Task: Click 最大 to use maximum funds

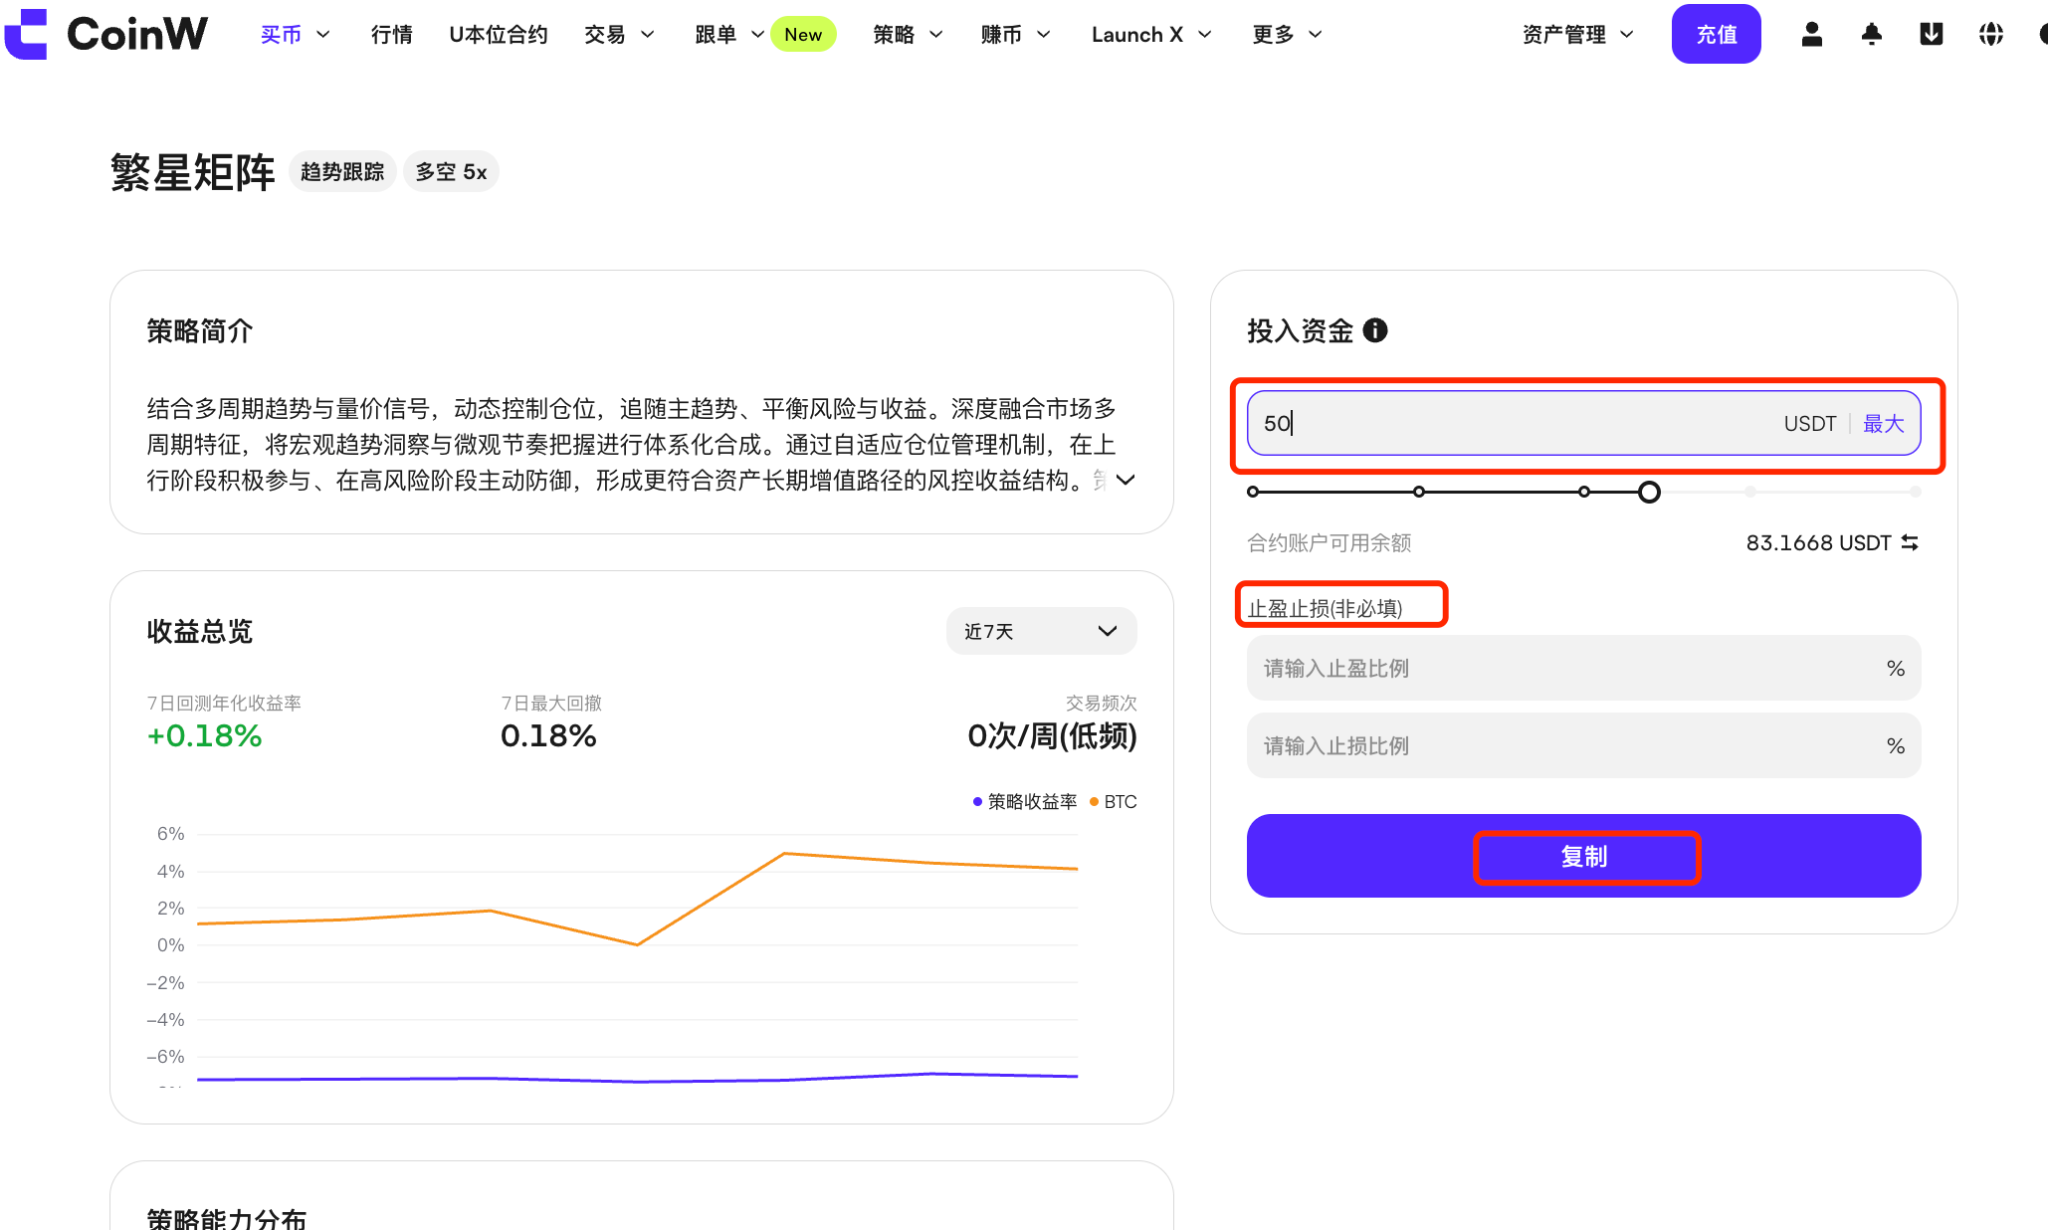Action: click(x=1883, y=423)
